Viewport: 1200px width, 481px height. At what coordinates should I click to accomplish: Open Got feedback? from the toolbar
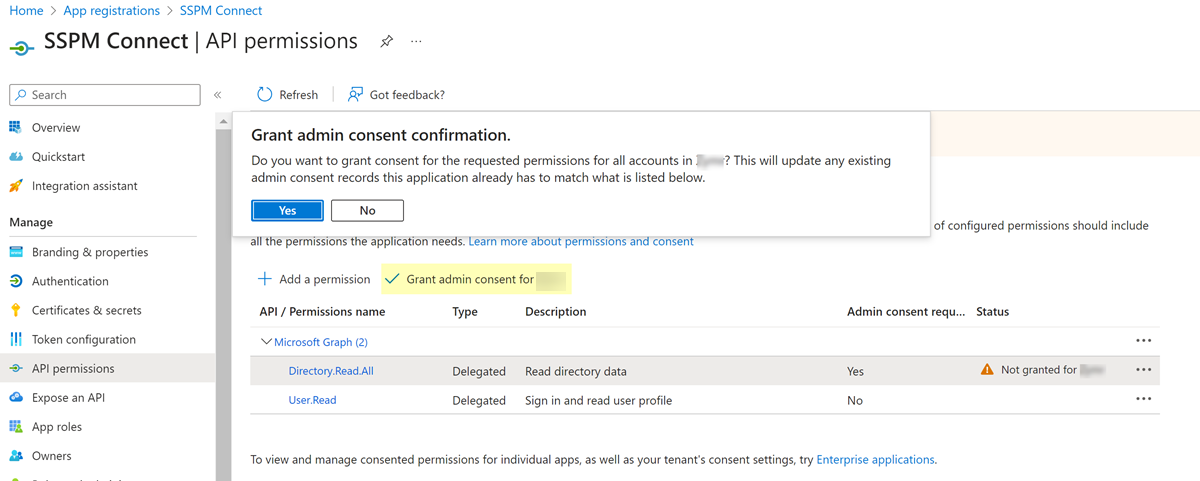tap(396, 95)
